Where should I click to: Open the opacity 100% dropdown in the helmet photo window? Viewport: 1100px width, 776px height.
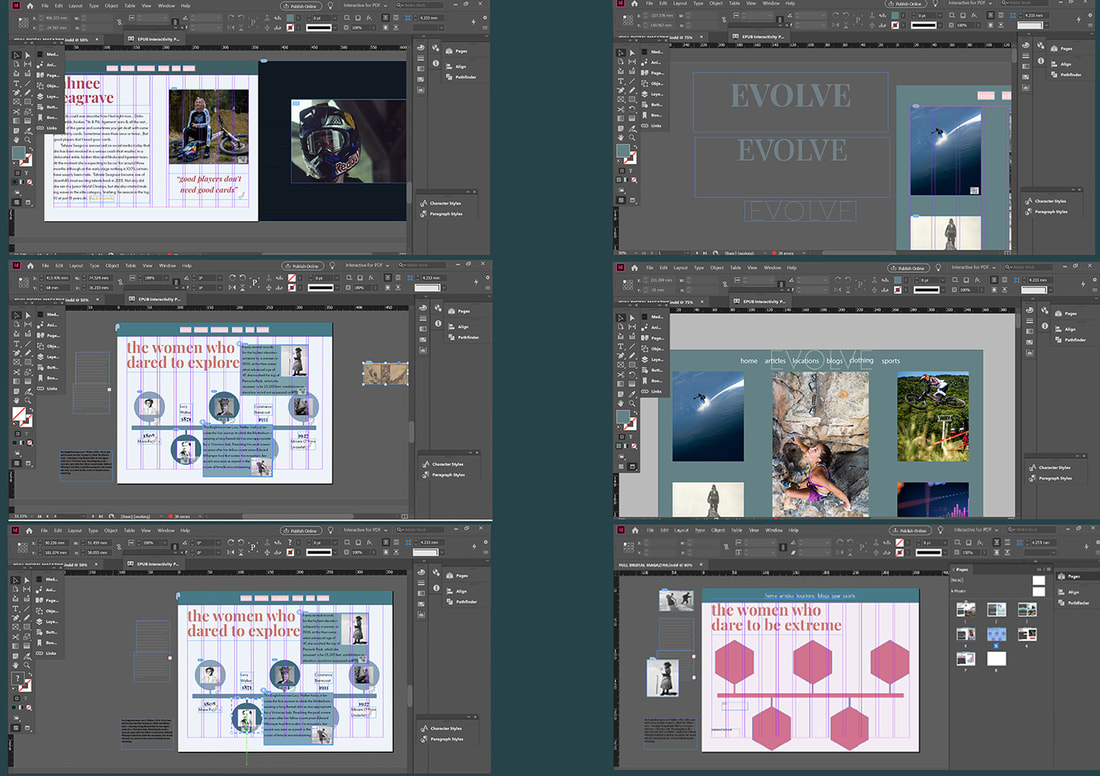pyautogui.click(x=373, y=27)
